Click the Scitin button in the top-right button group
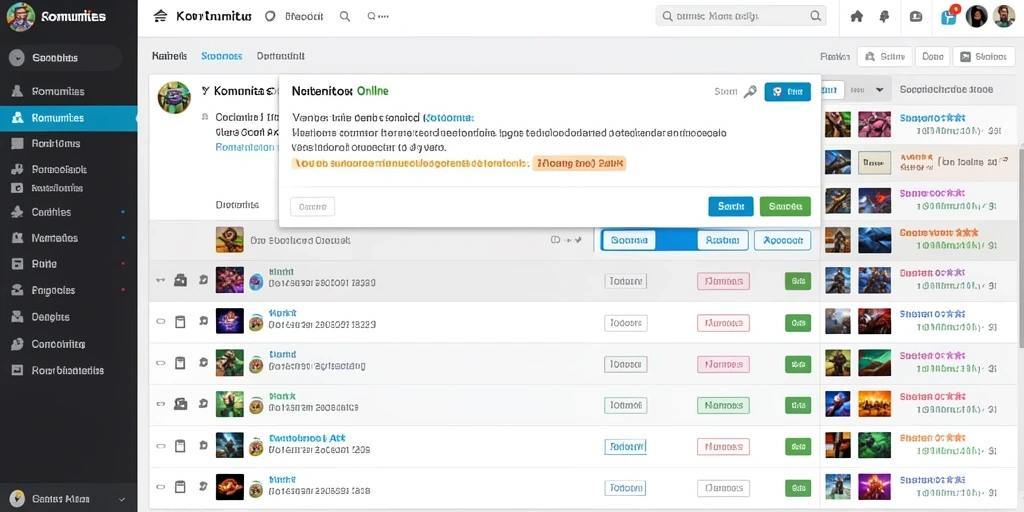The image size is (1024, 512). pos(884,57)
